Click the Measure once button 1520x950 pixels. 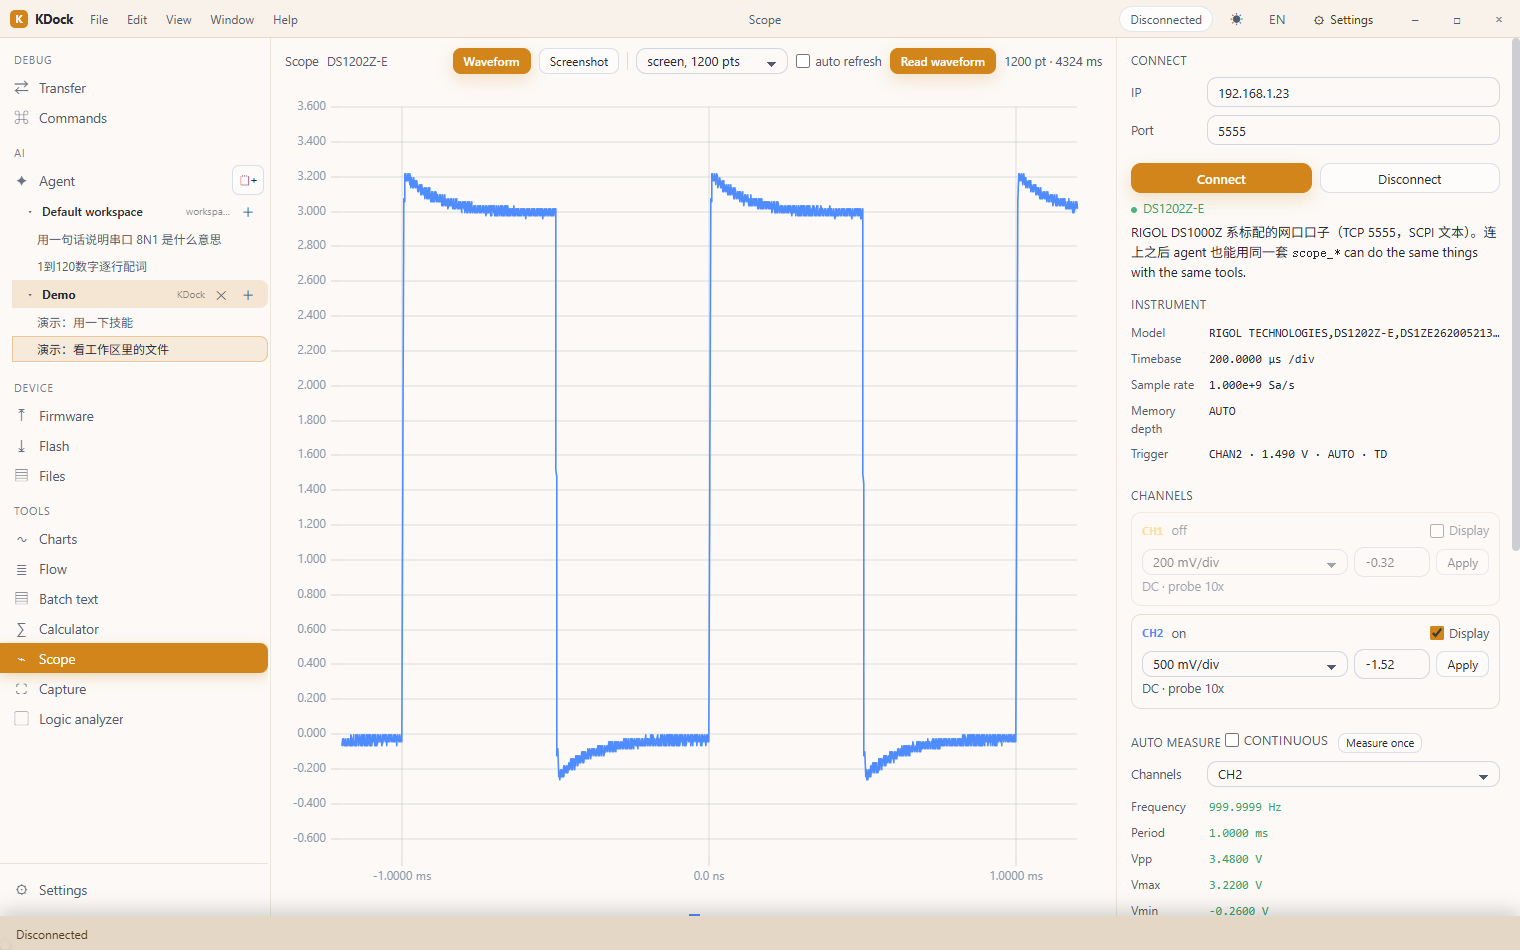coord(1380,743)
